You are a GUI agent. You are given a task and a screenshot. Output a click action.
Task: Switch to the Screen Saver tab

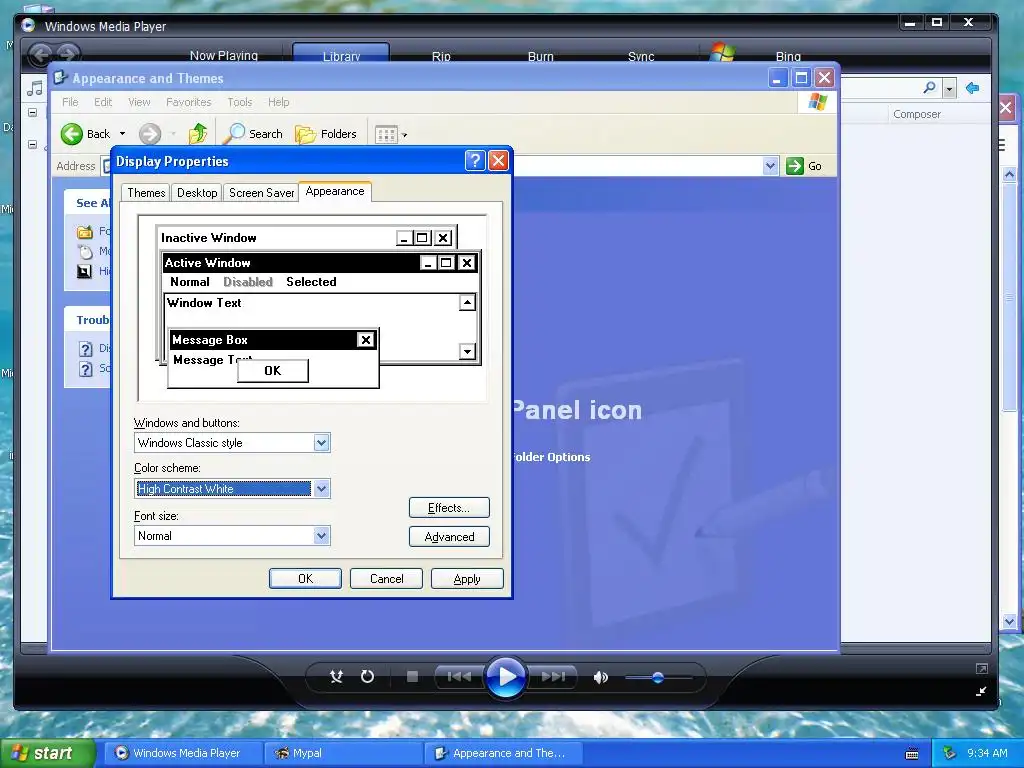click(261, 193)
